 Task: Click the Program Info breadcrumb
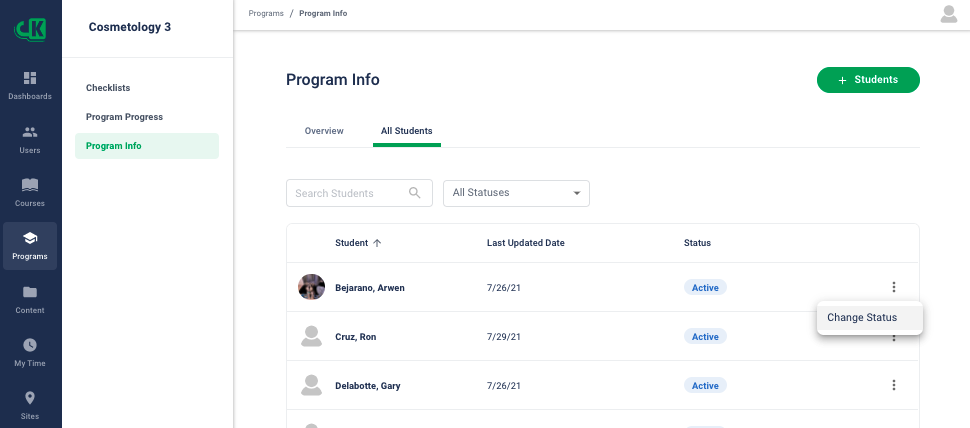[323, 13]
